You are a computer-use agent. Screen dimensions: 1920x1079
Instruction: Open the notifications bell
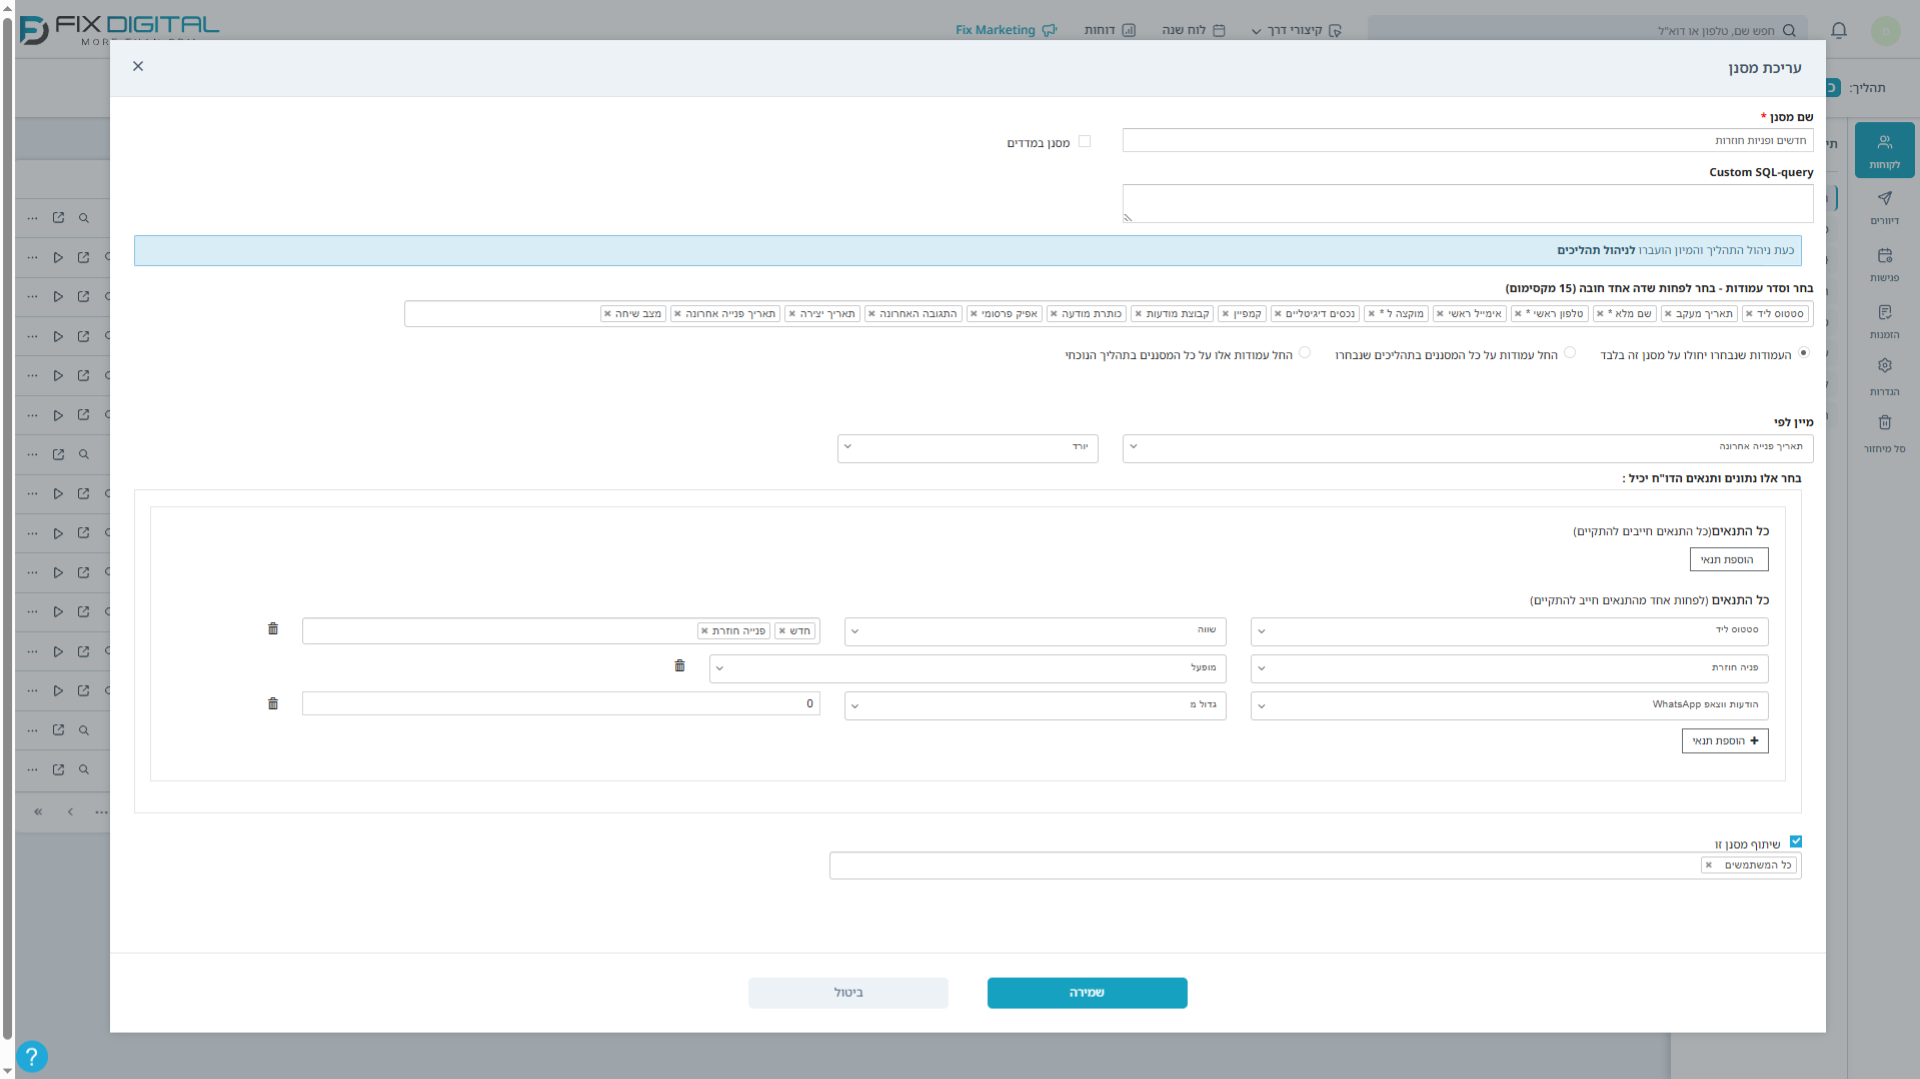[1838, 30]
